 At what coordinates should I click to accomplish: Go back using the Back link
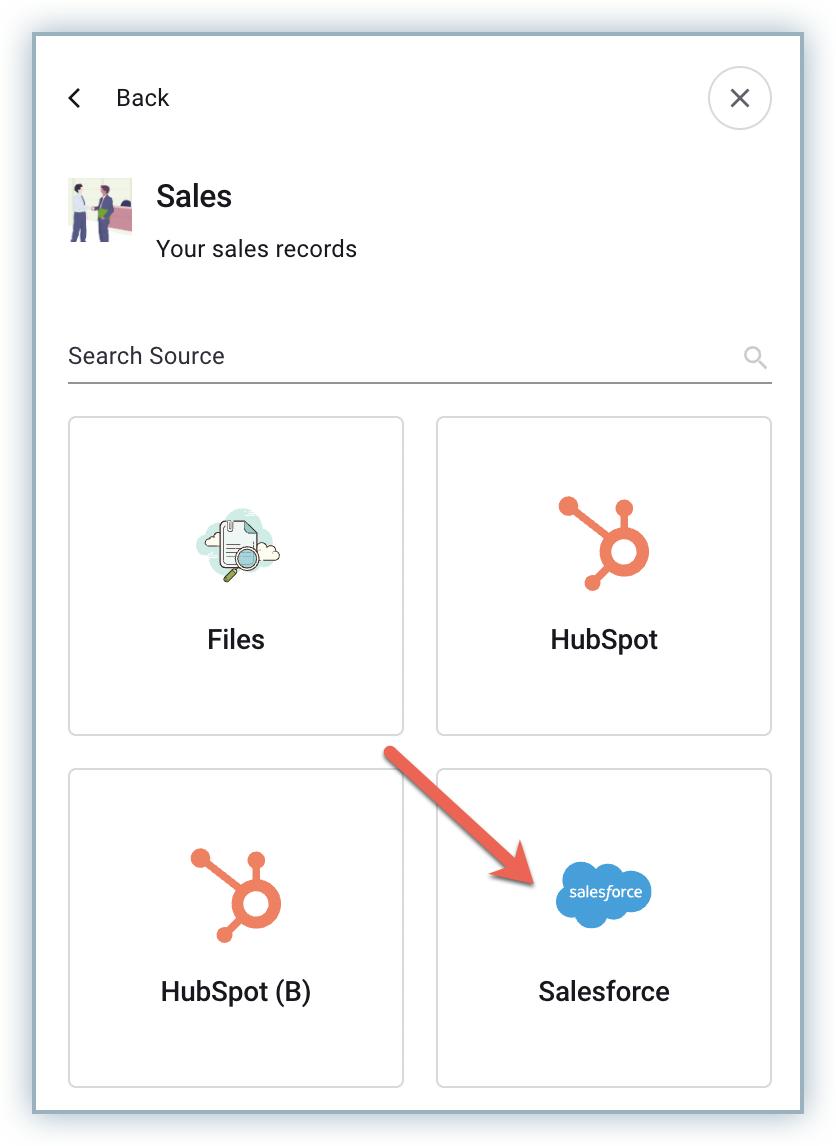142,98
